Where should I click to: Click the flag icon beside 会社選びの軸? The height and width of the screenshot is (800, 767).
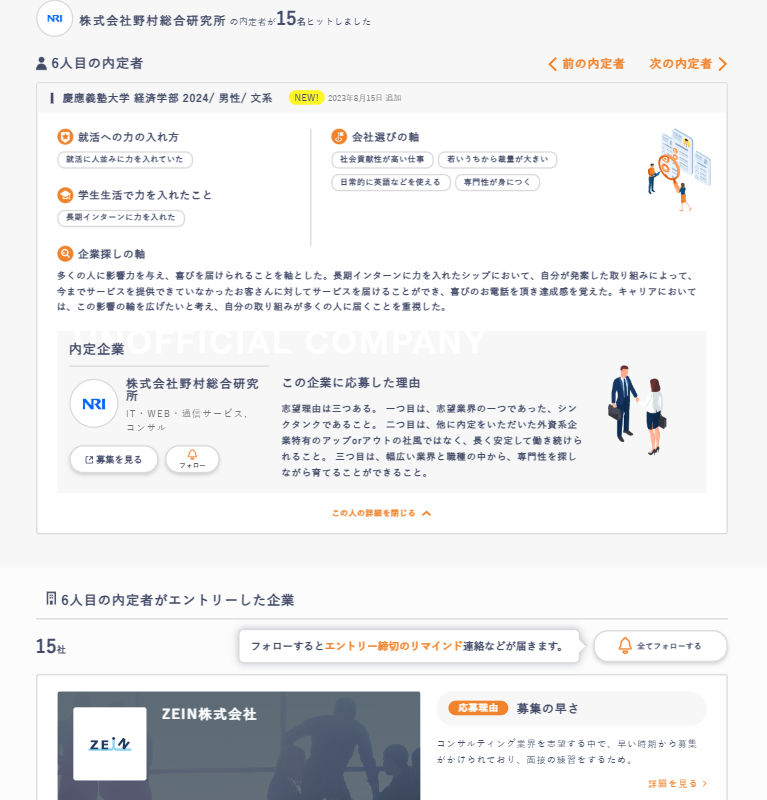(x=339, y=137)
